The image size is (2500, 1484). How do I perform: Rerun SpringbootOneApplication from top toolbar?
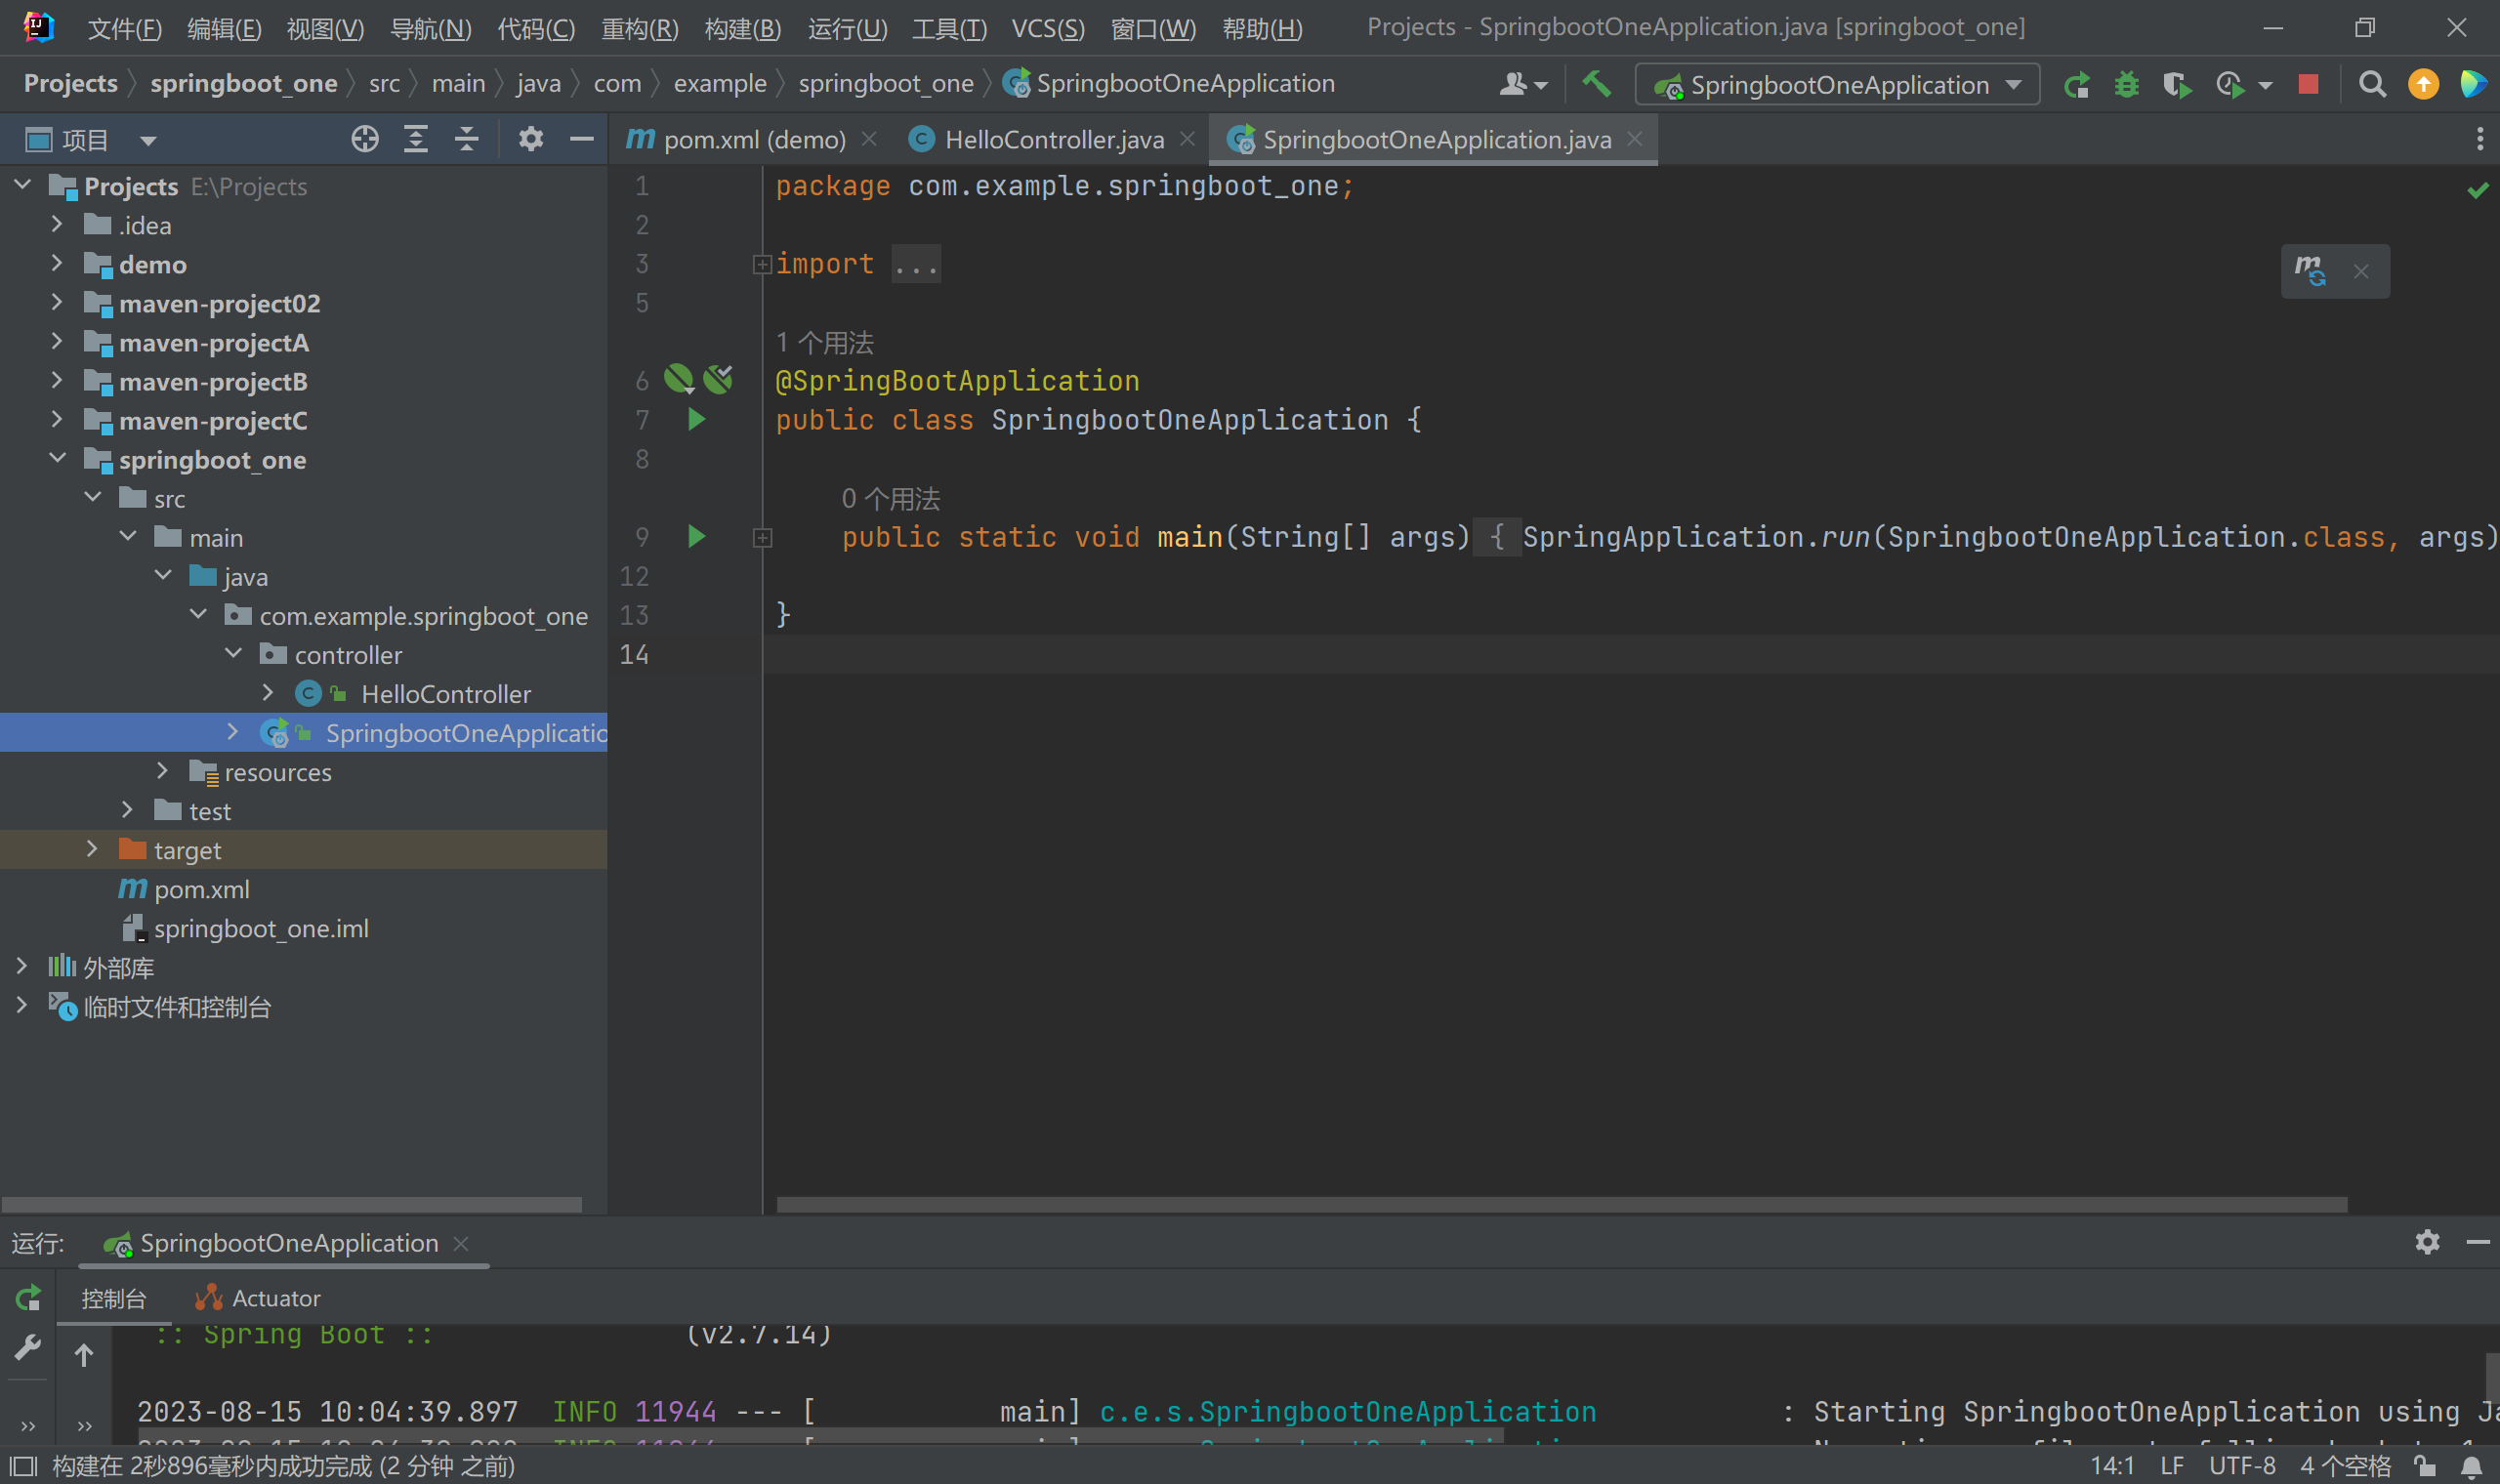(x=2076, y=85)
